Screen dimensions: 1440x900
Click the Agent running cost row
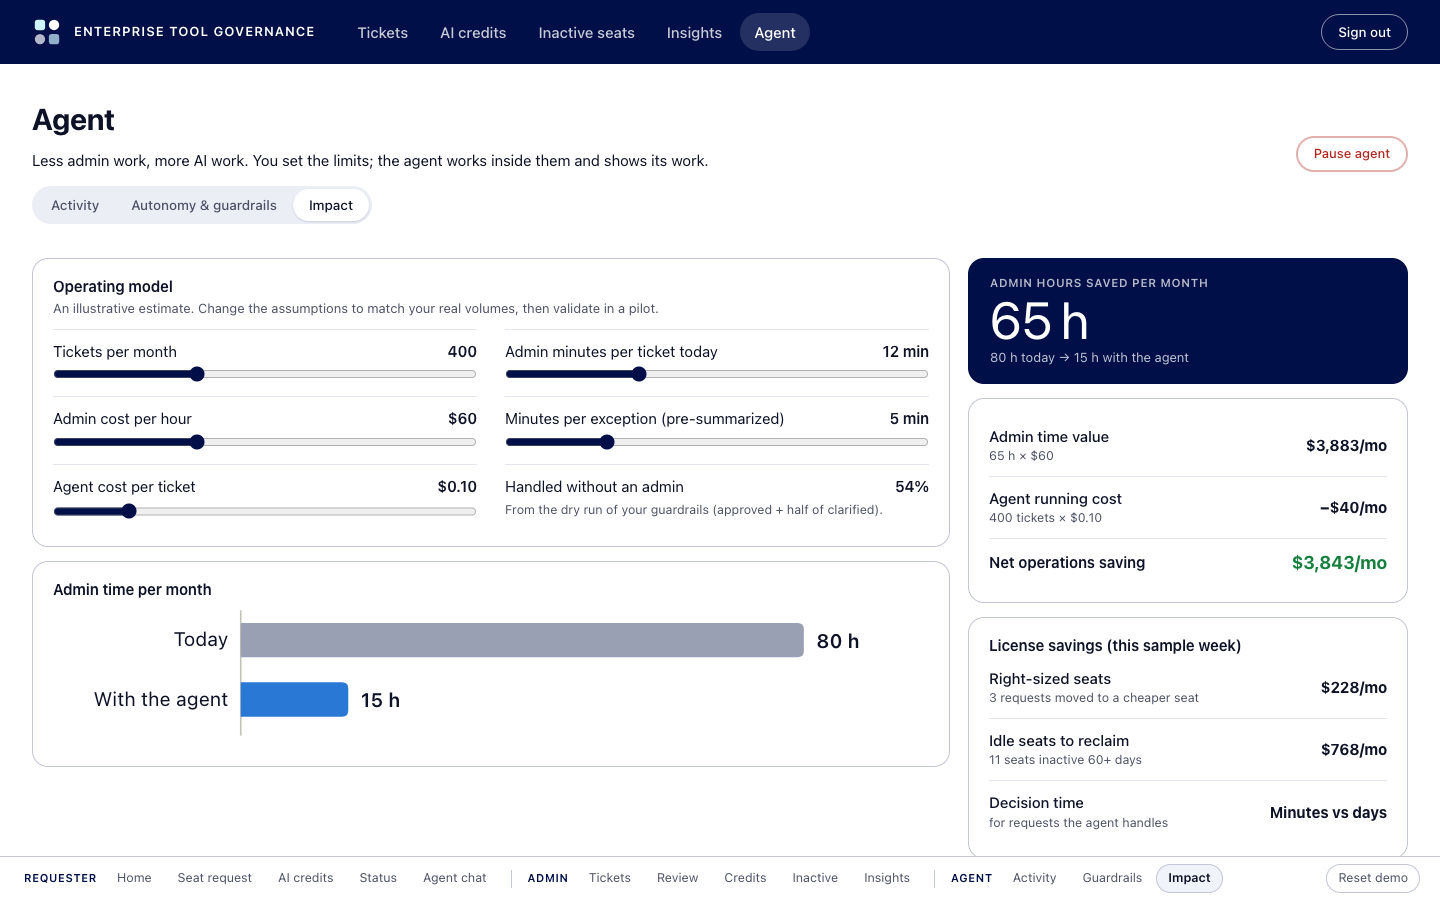1188,508
